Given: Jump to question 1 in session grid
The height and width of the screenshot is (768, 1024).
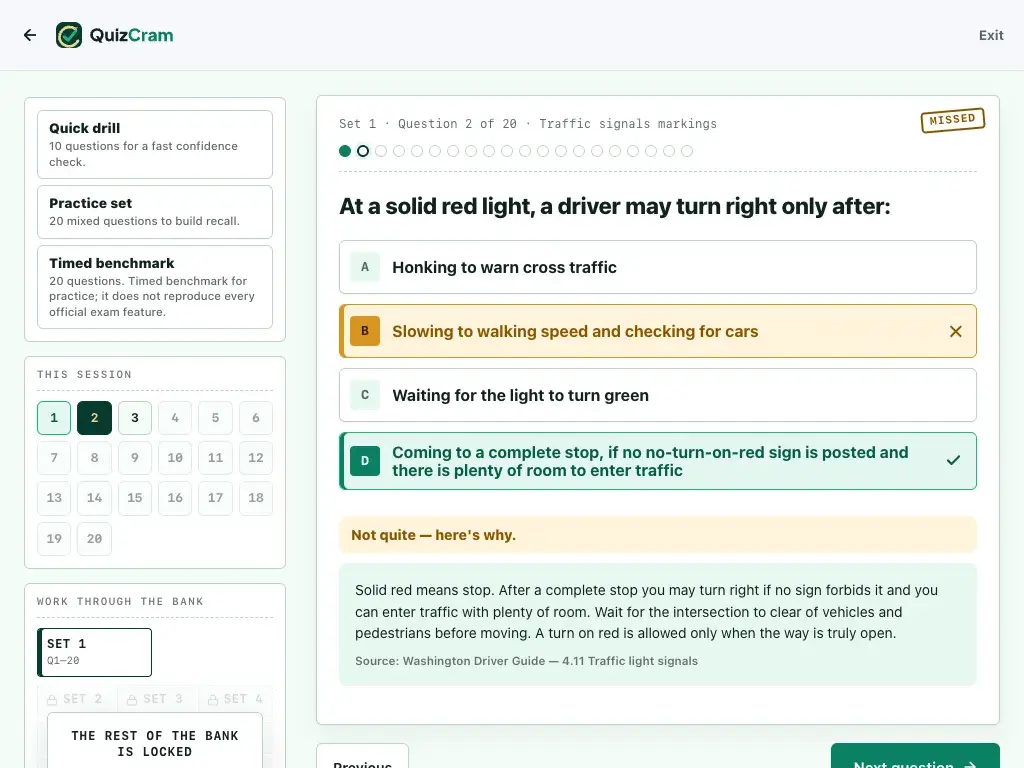Looking at the screenshot, I should 54,418.
